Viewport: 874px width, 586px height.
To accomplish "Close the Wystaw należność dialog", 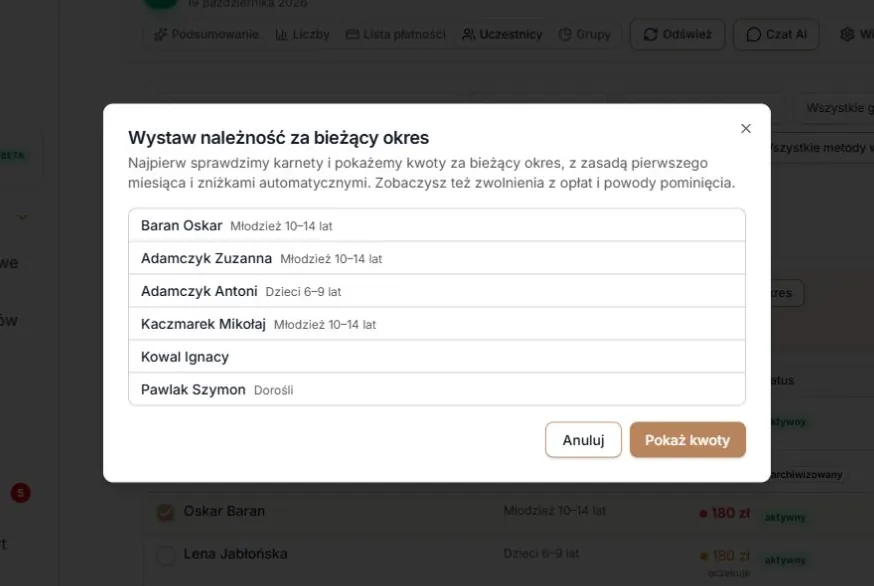I will tap(746, 128).
